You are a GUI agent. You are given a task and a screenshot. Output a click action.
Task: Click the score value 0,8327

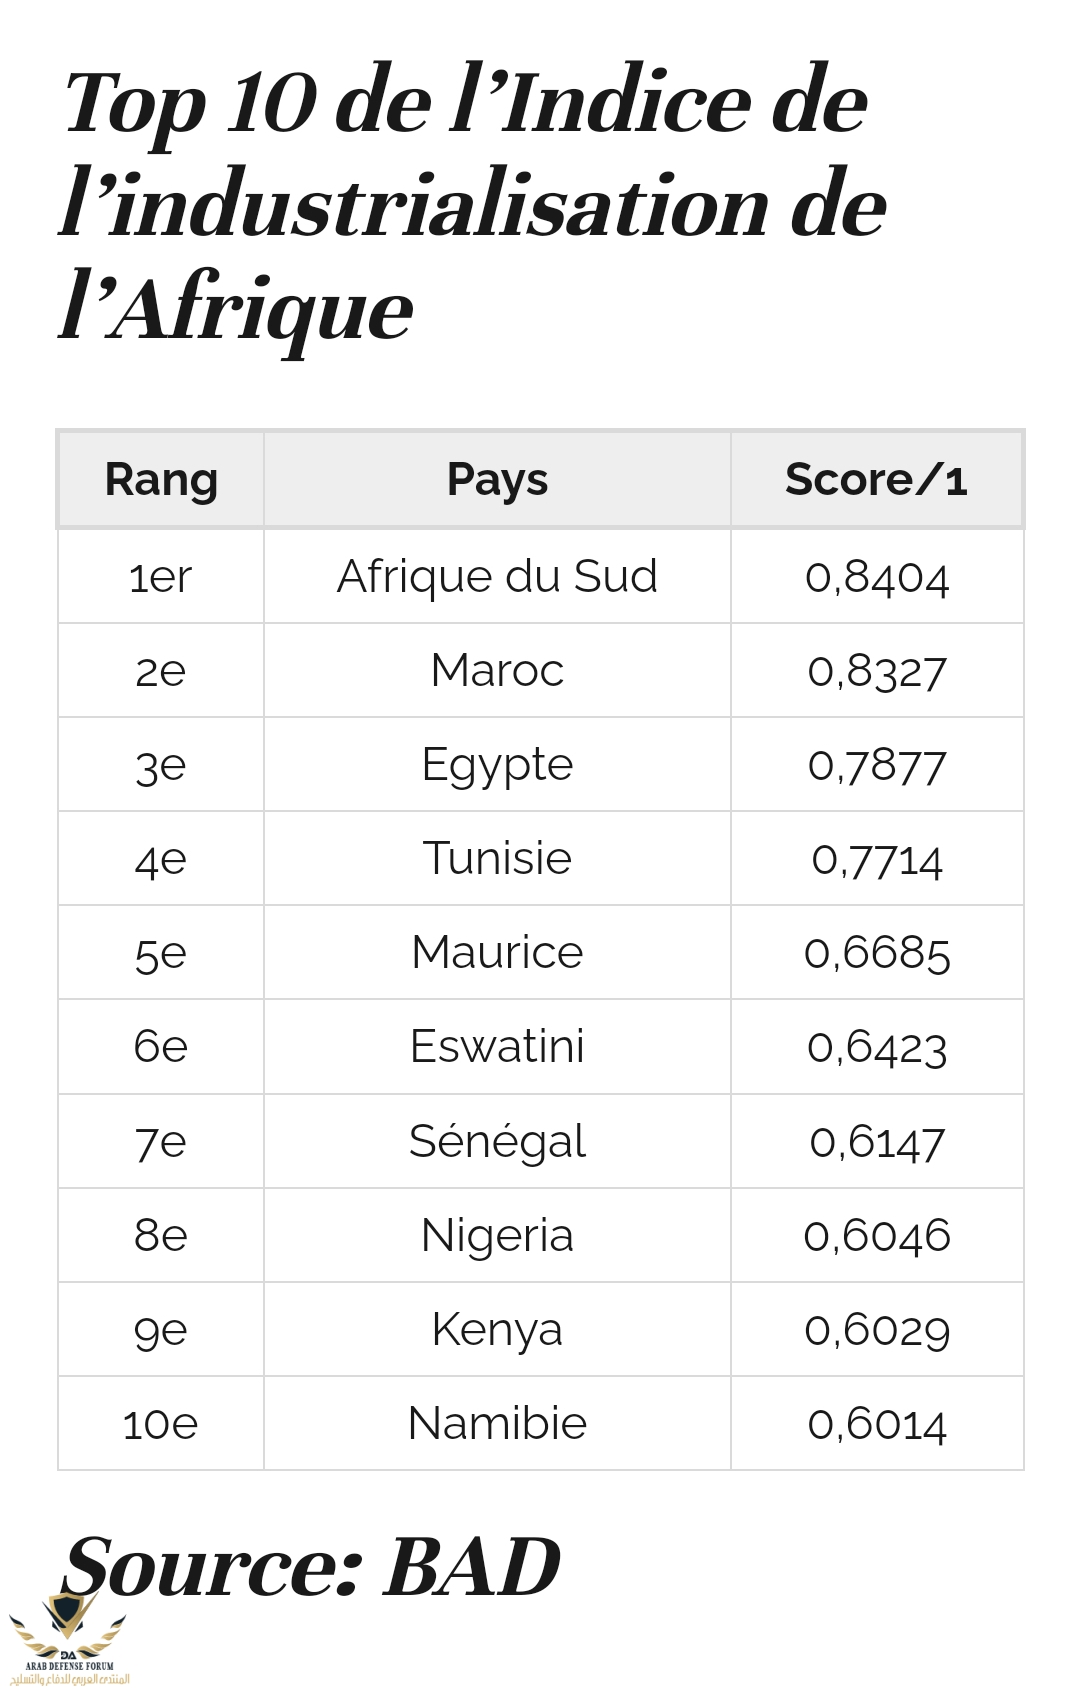pos(876,671)
